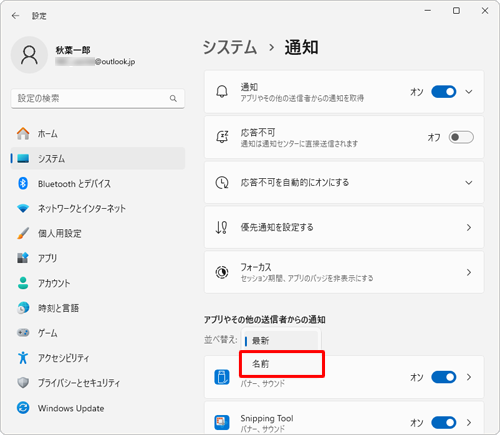500x435 pixels.
Task: Minimize the settings window
Action: click(x=428, y=11)
